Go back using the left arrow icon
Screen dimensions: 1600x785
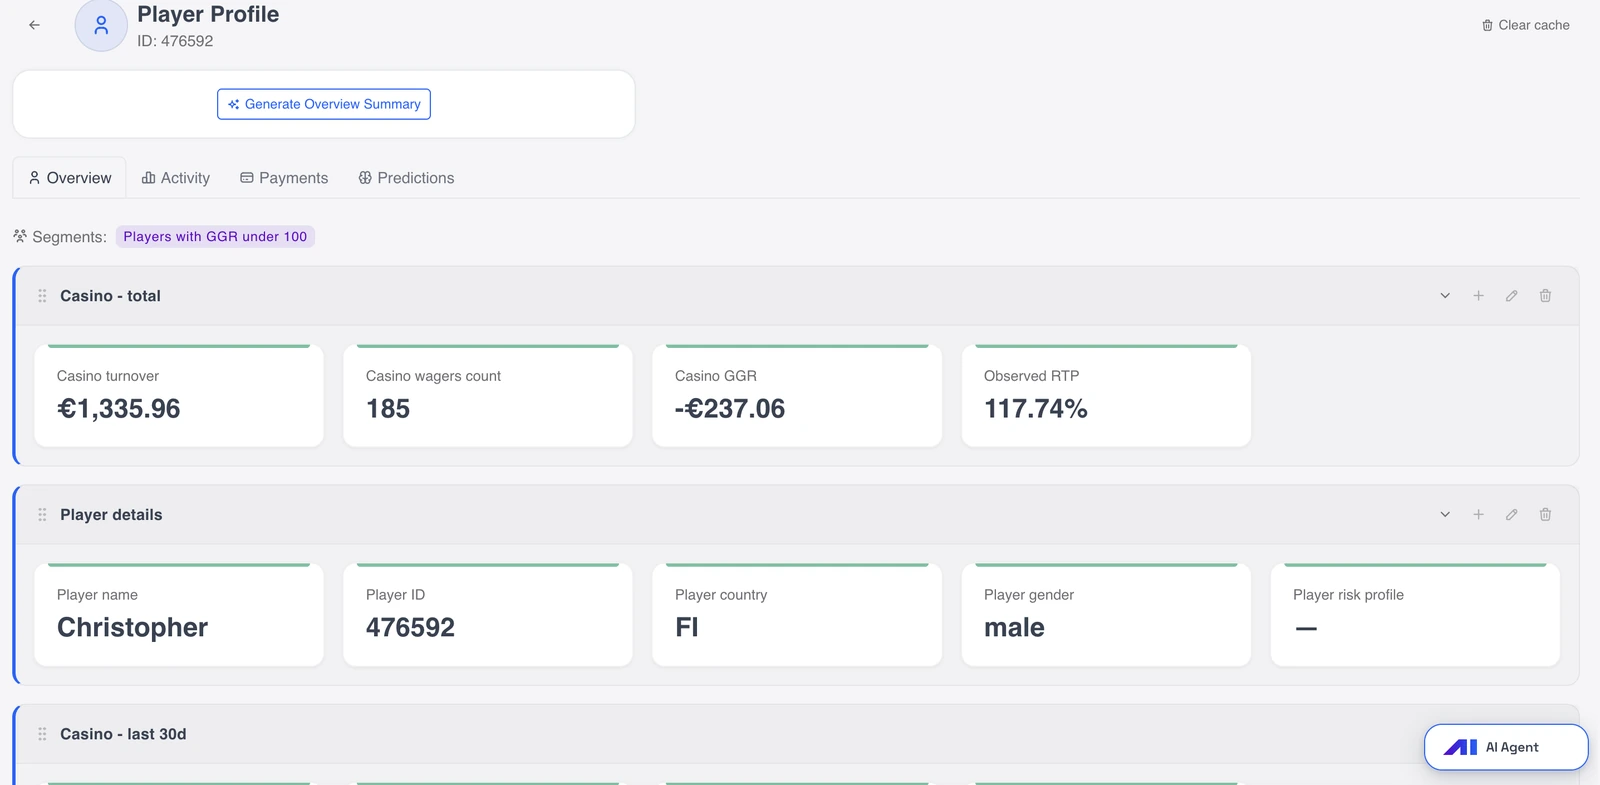pyautogui.click(x=35, y=25)
